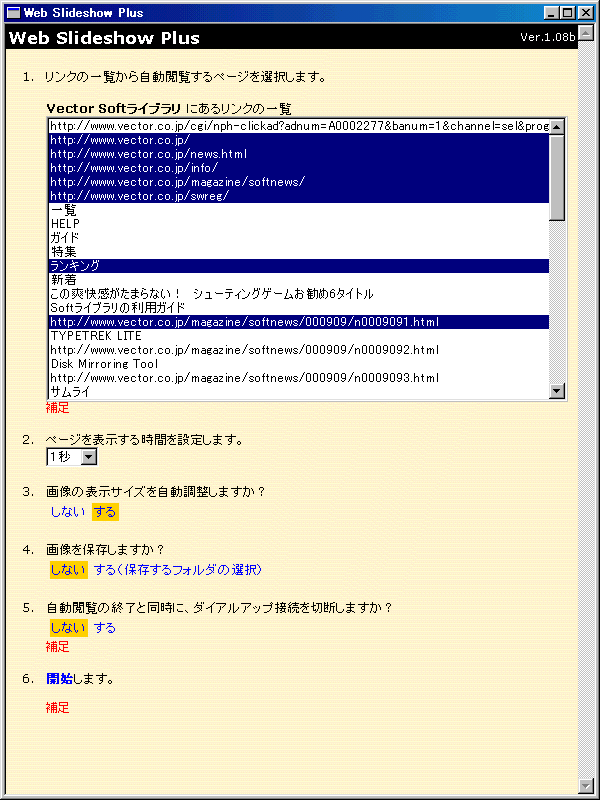600x800 pixels.
Task: Select the Disk Mirroring Tool entry
Action: coord(299,364)
